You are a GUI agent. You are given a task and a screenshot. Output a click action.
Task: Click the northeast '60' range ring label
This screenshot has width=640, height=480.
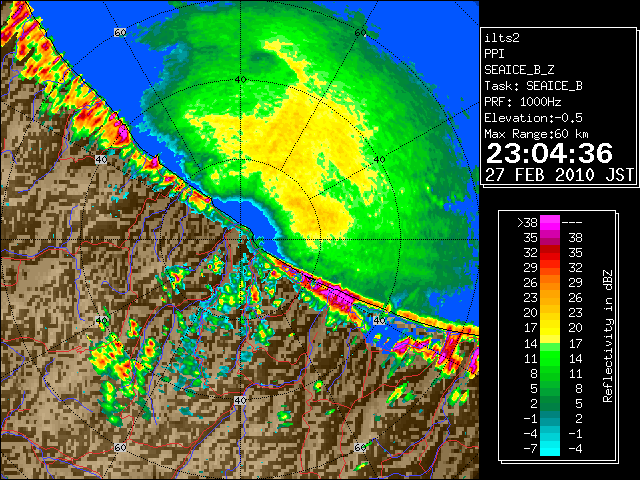click(360, 33)
